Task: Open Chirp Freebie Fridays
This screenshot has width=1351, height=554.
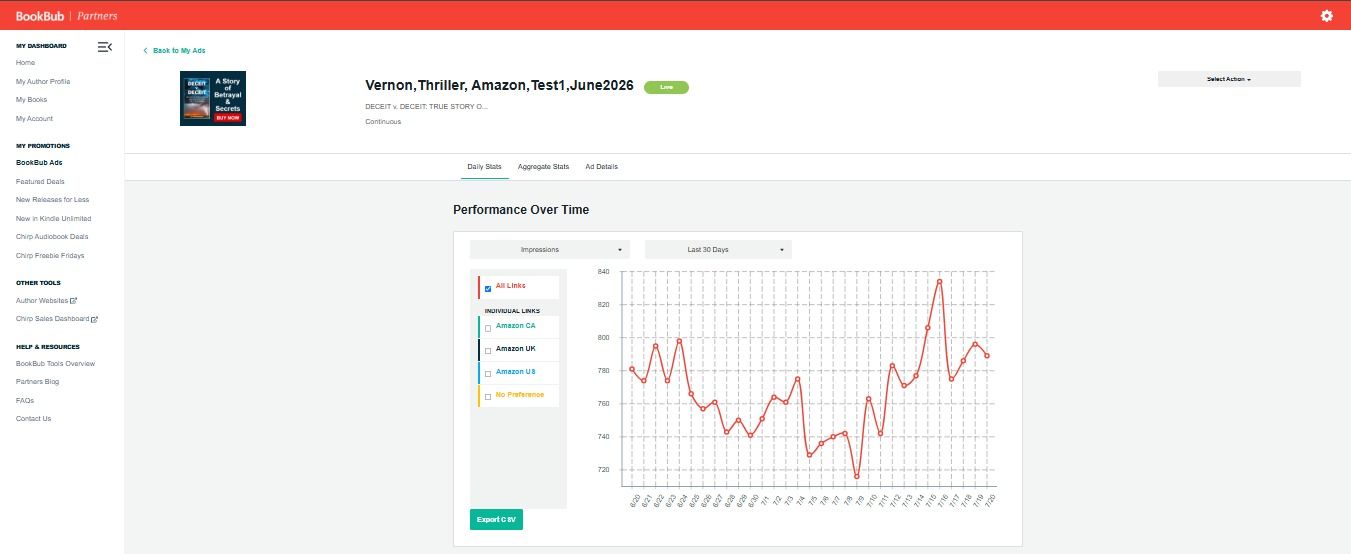Action: click(x=50, y=255)
